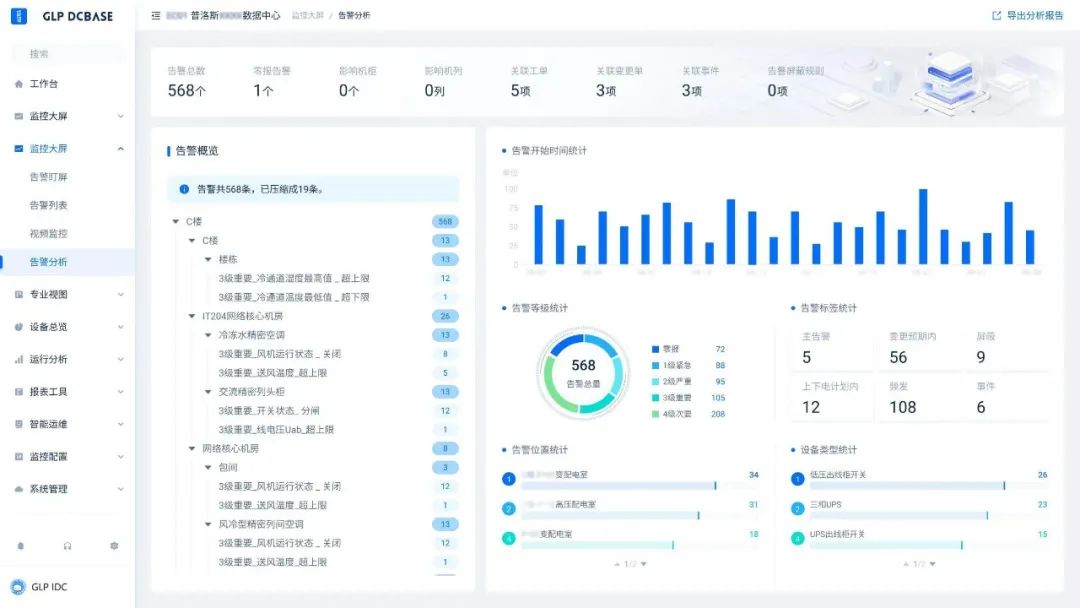
Task: Toggle the 1级紧急 legend entry
Action: pyautogui.click(x=688, y=366)
